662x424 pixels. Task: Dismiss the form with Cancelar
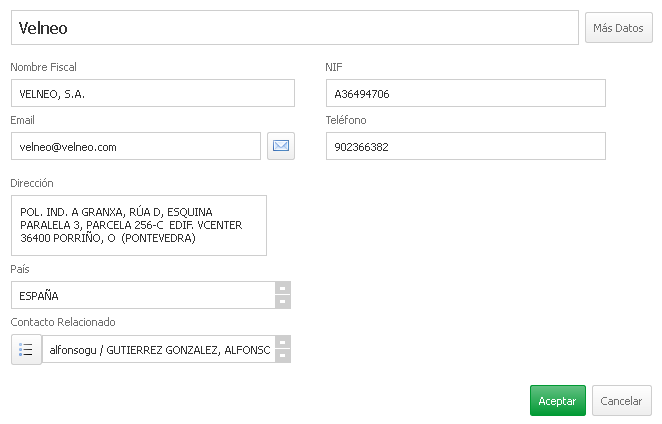(621, 400)
